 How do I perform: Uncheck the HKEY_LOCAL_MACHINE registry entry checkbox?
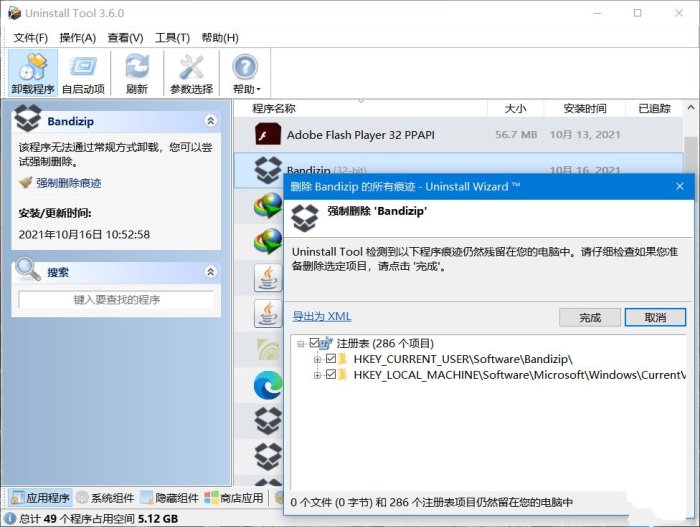(x=331, y=374)
